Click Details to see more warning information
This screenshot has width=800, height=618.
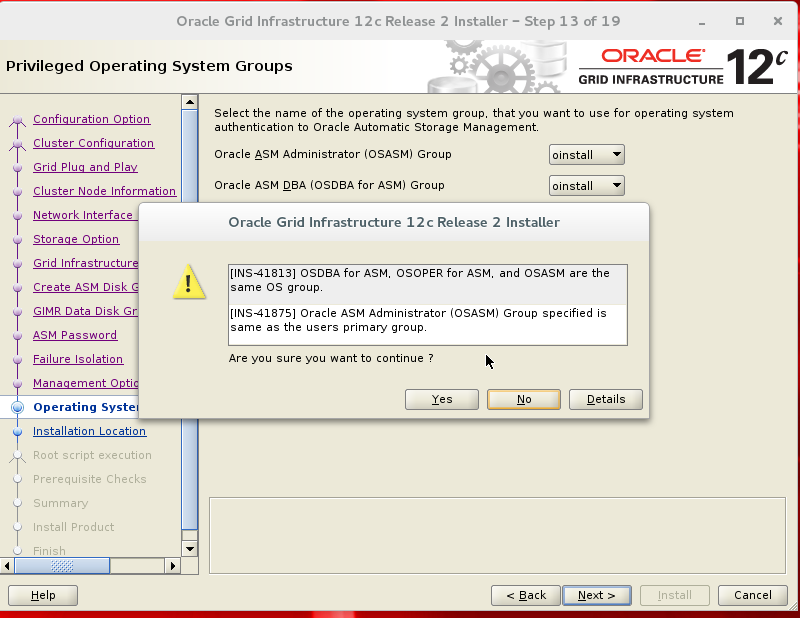(605, 399)
